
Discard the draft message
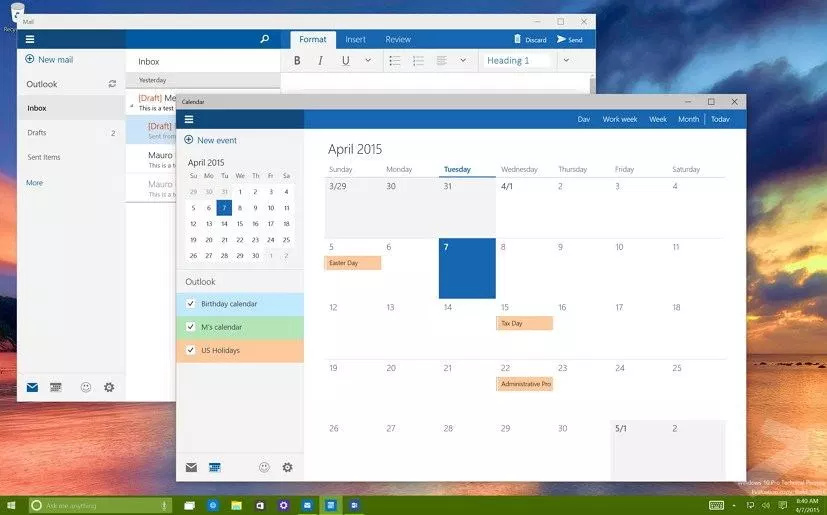coord(530,40)
